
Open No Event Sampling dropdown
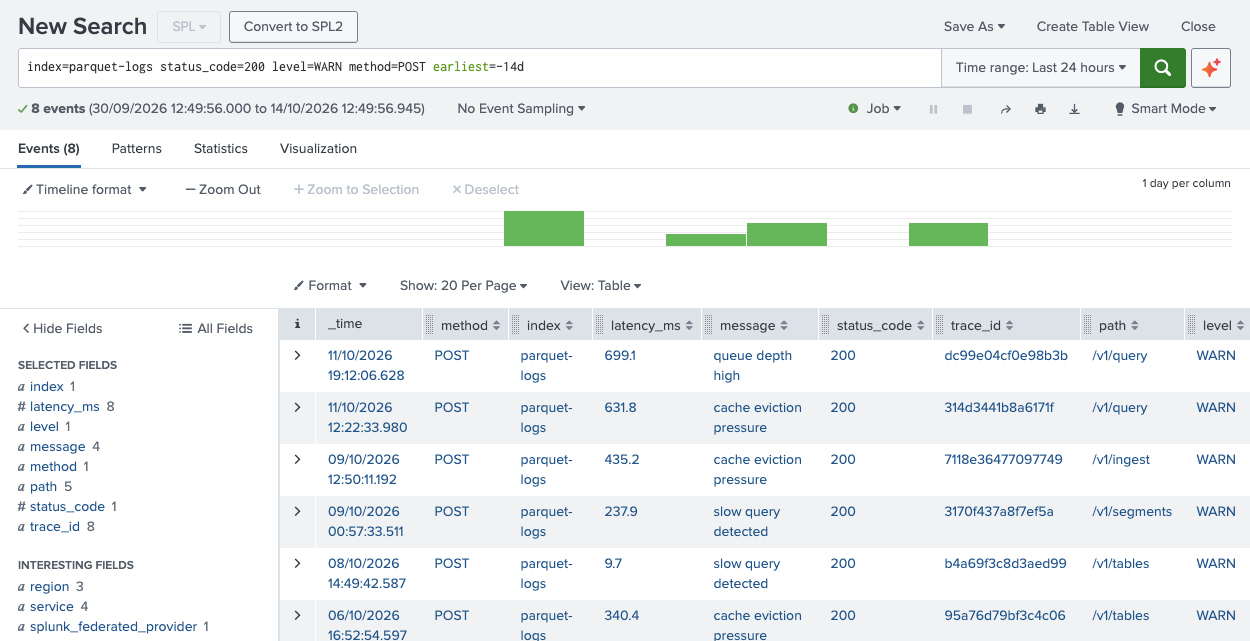coord(521,109)
